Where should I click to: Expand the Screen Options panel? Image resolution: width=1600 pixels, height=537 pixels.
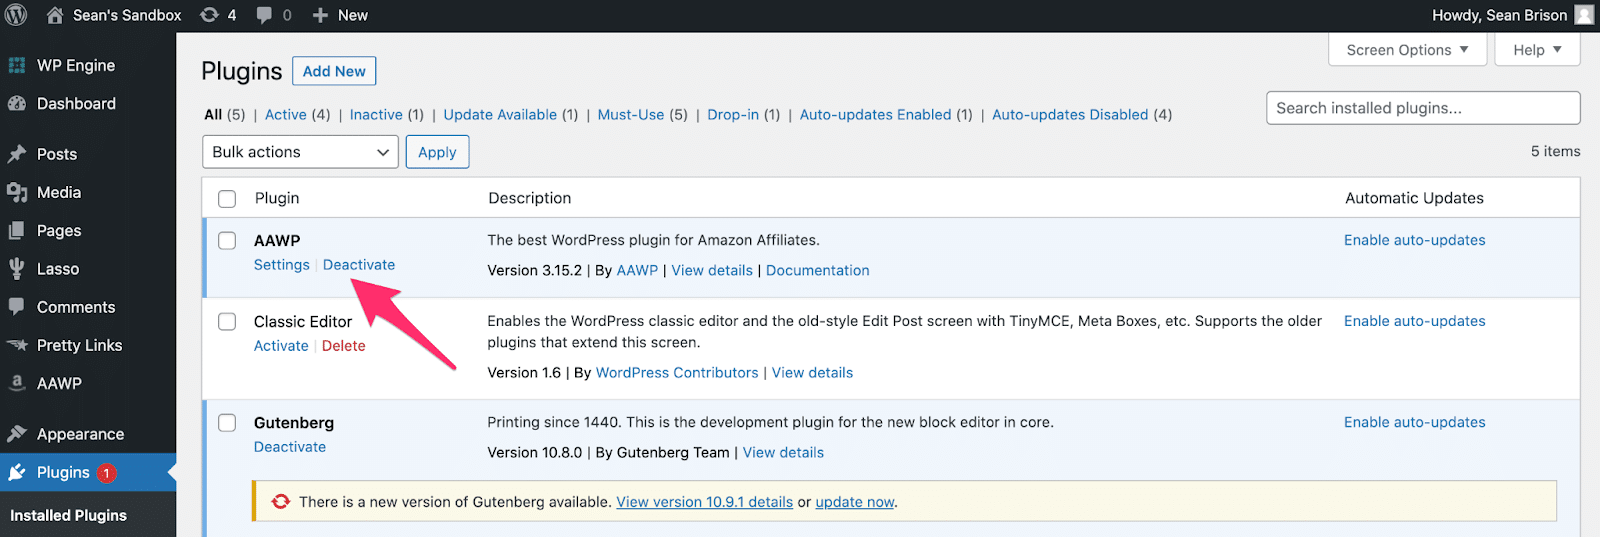[x=1407, y=50]
